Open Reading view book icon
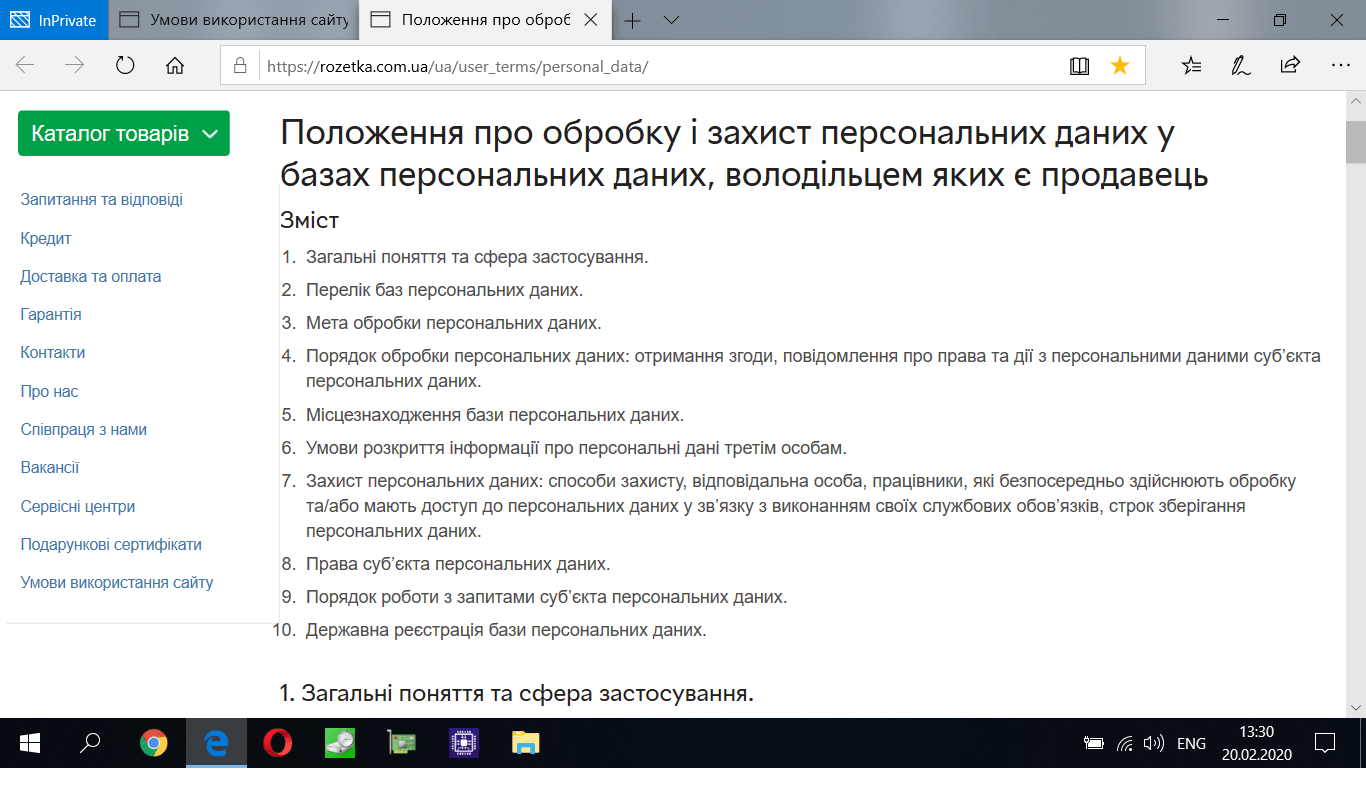This screenshot has width=1366, height=802. point(1079,66)
